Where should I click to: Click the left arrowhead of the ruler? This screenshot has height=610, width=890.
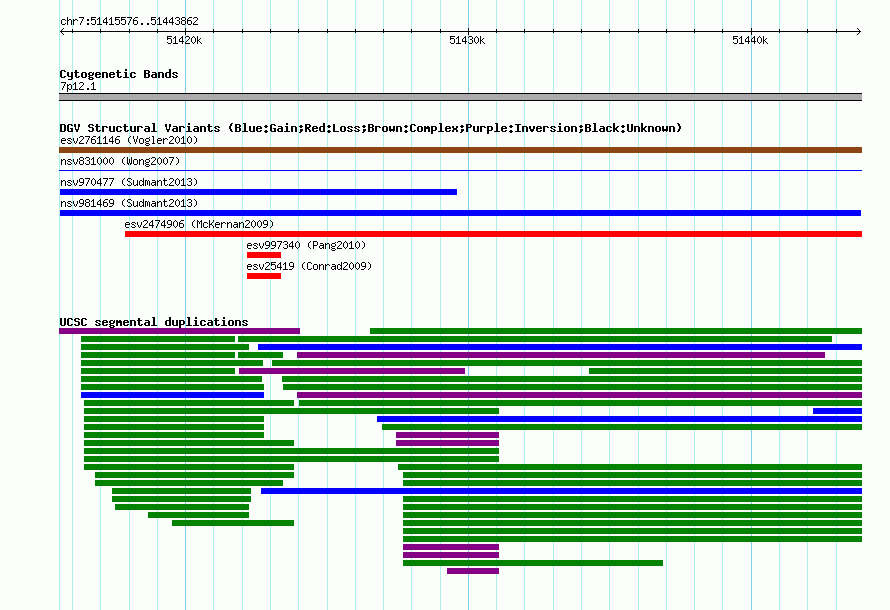click(x=62, y=31)
